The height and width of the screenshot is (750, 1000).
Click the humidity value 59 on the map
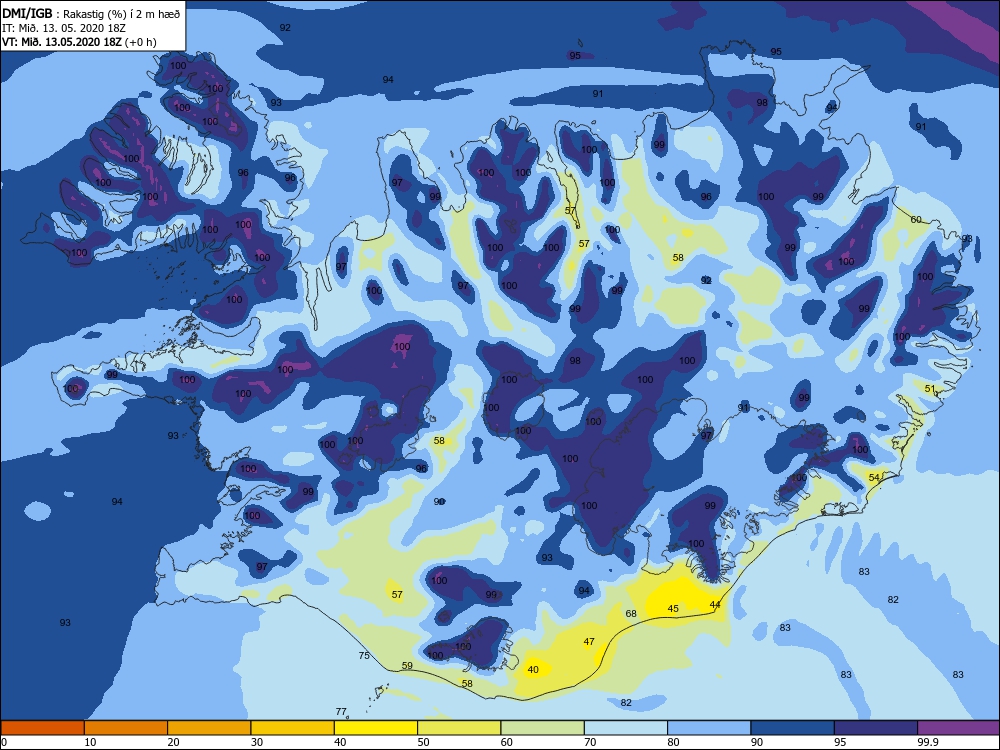408,665
